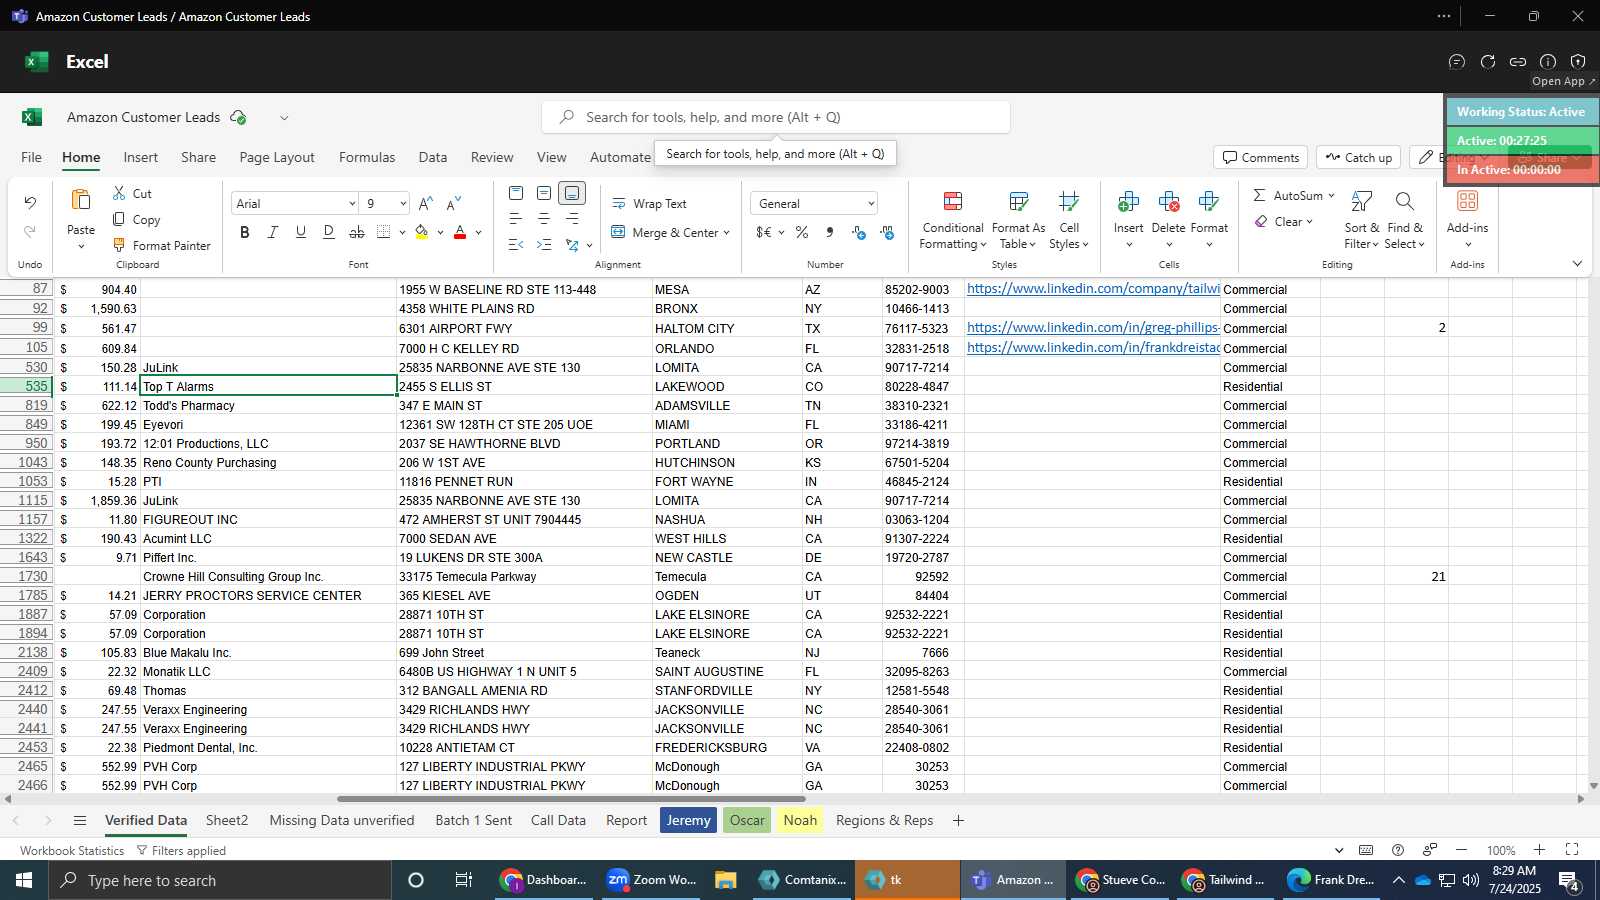Click the Insert cells icon
The width and height of the screenshot is (1600, 900).
click(x=1128, y=202)
